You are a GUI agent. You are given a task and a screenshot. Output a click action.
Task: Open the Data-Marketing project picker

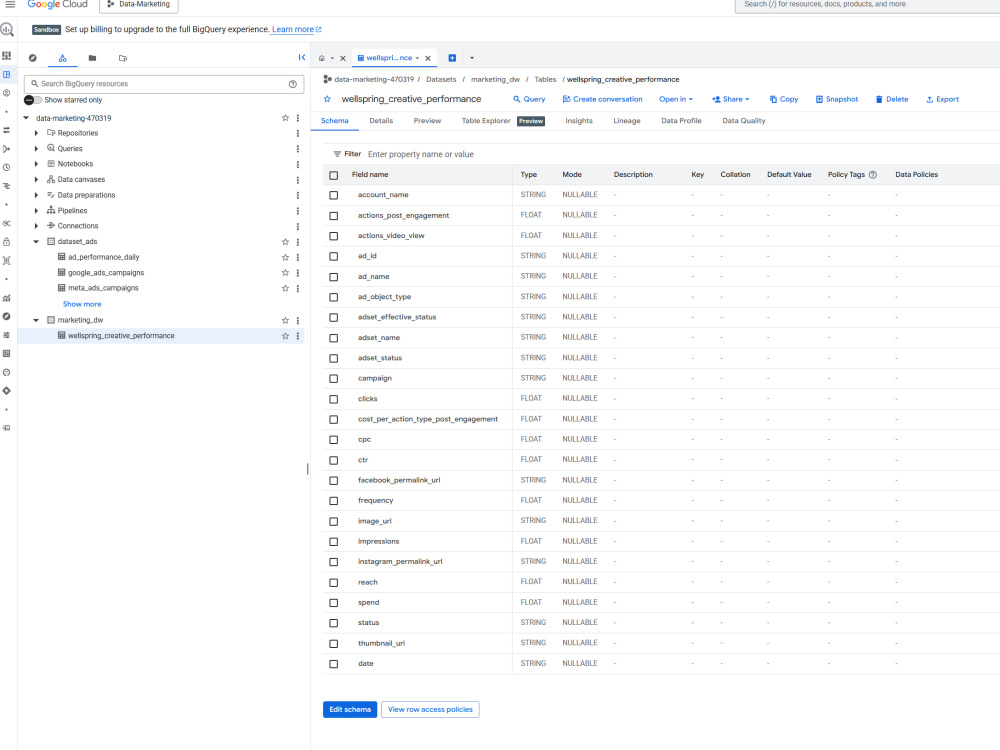coord(139,4)
